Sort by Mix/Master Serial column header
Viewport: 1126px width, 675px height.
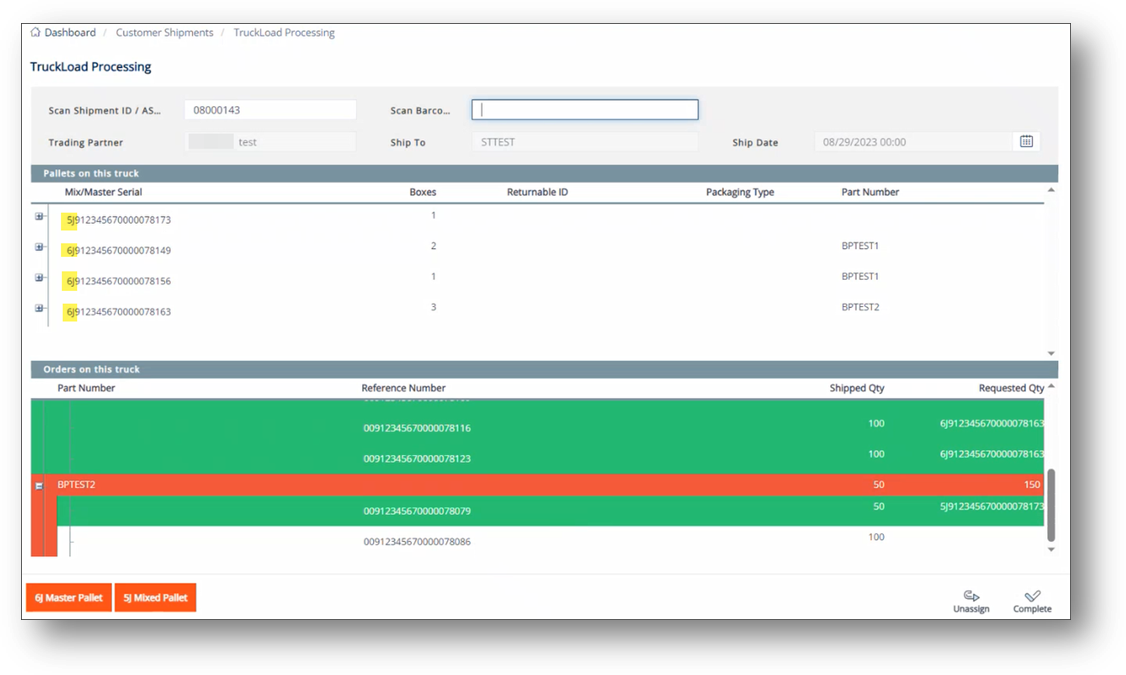click(103, 192)
